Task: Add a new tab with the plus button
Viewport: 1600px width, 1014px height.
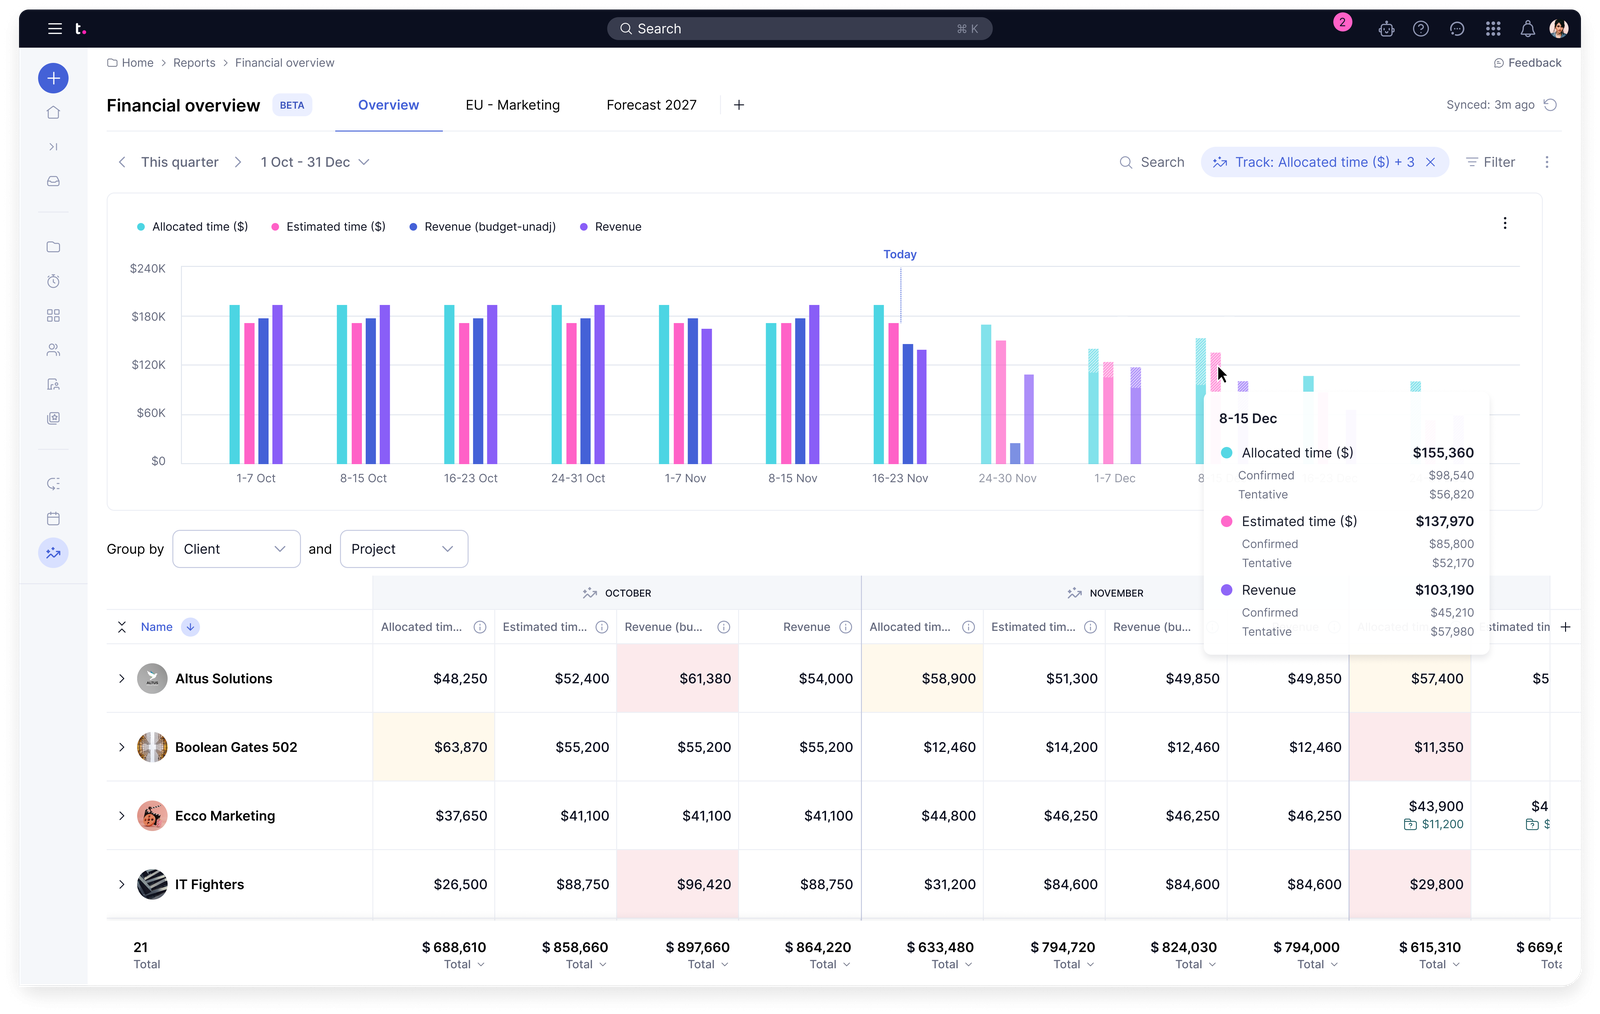Action: point(739,105)
